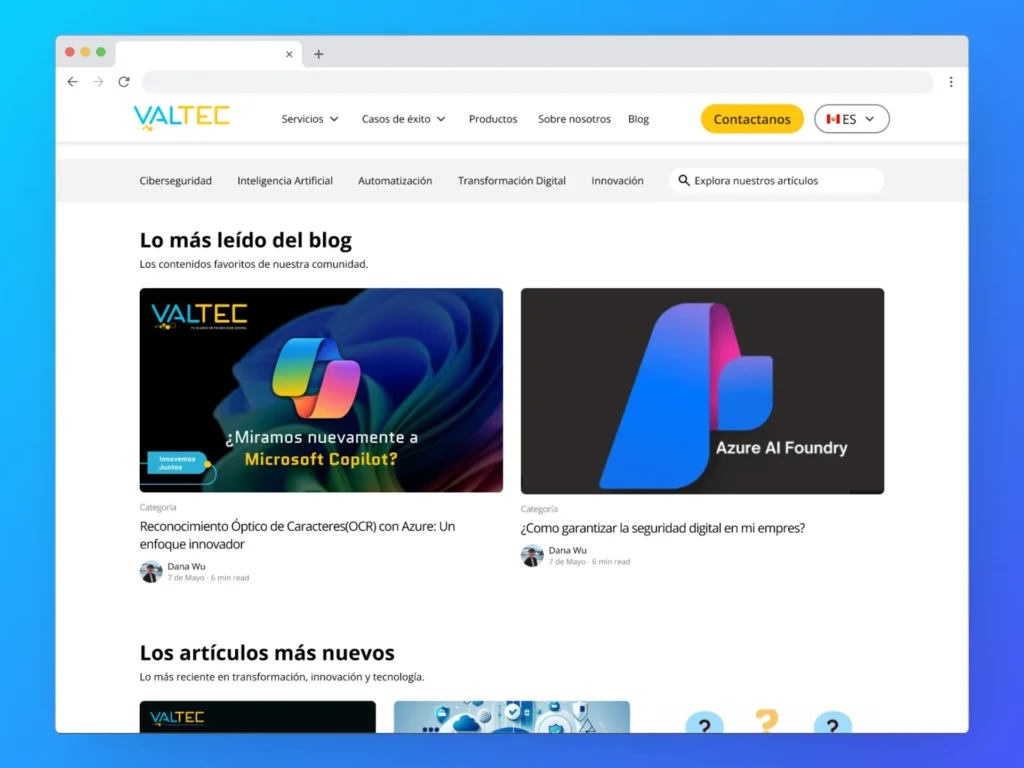Choose the Transformación Digital category

pyautogui.click(x=512, y=181)
